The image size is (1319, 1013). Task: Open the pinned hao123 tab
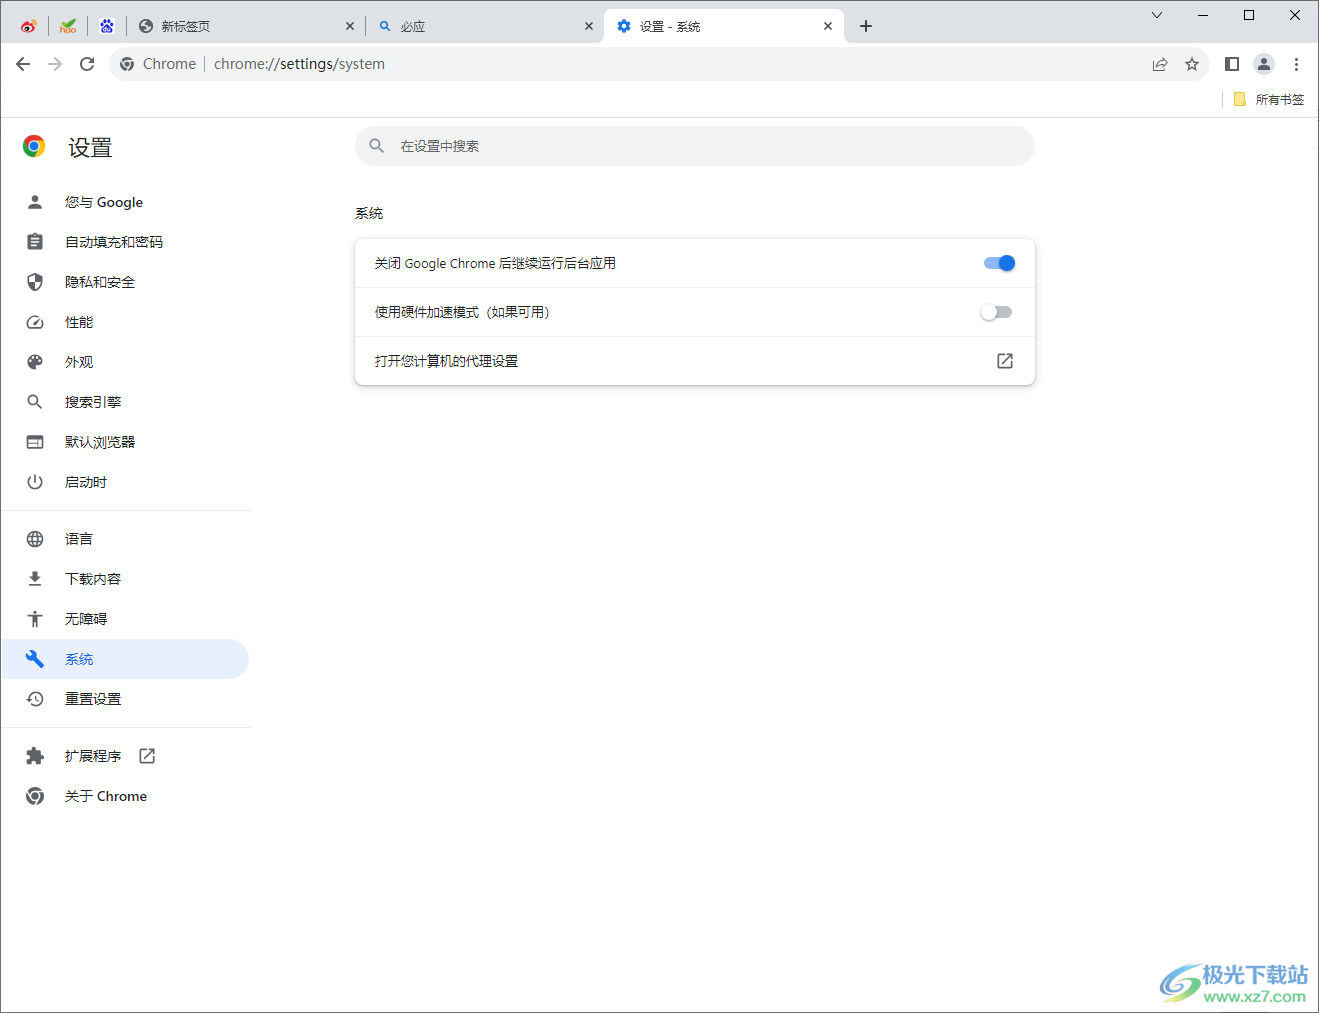(68, 26)
